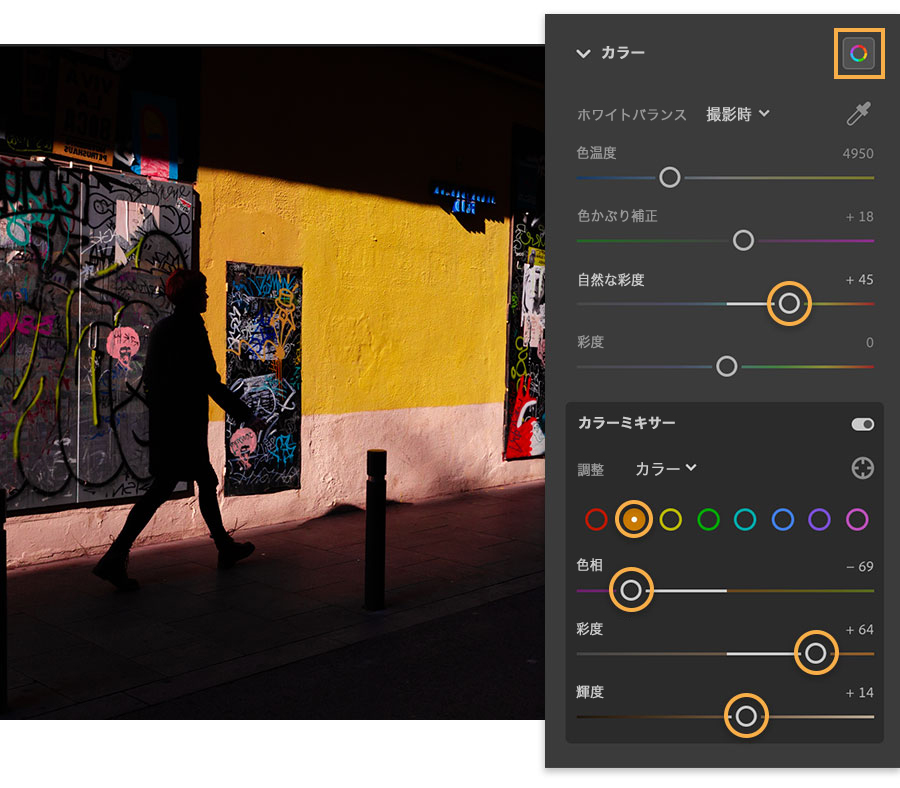Click the 色かぶり補正 value + 18

pyautogui.click(x=859, y=217)
